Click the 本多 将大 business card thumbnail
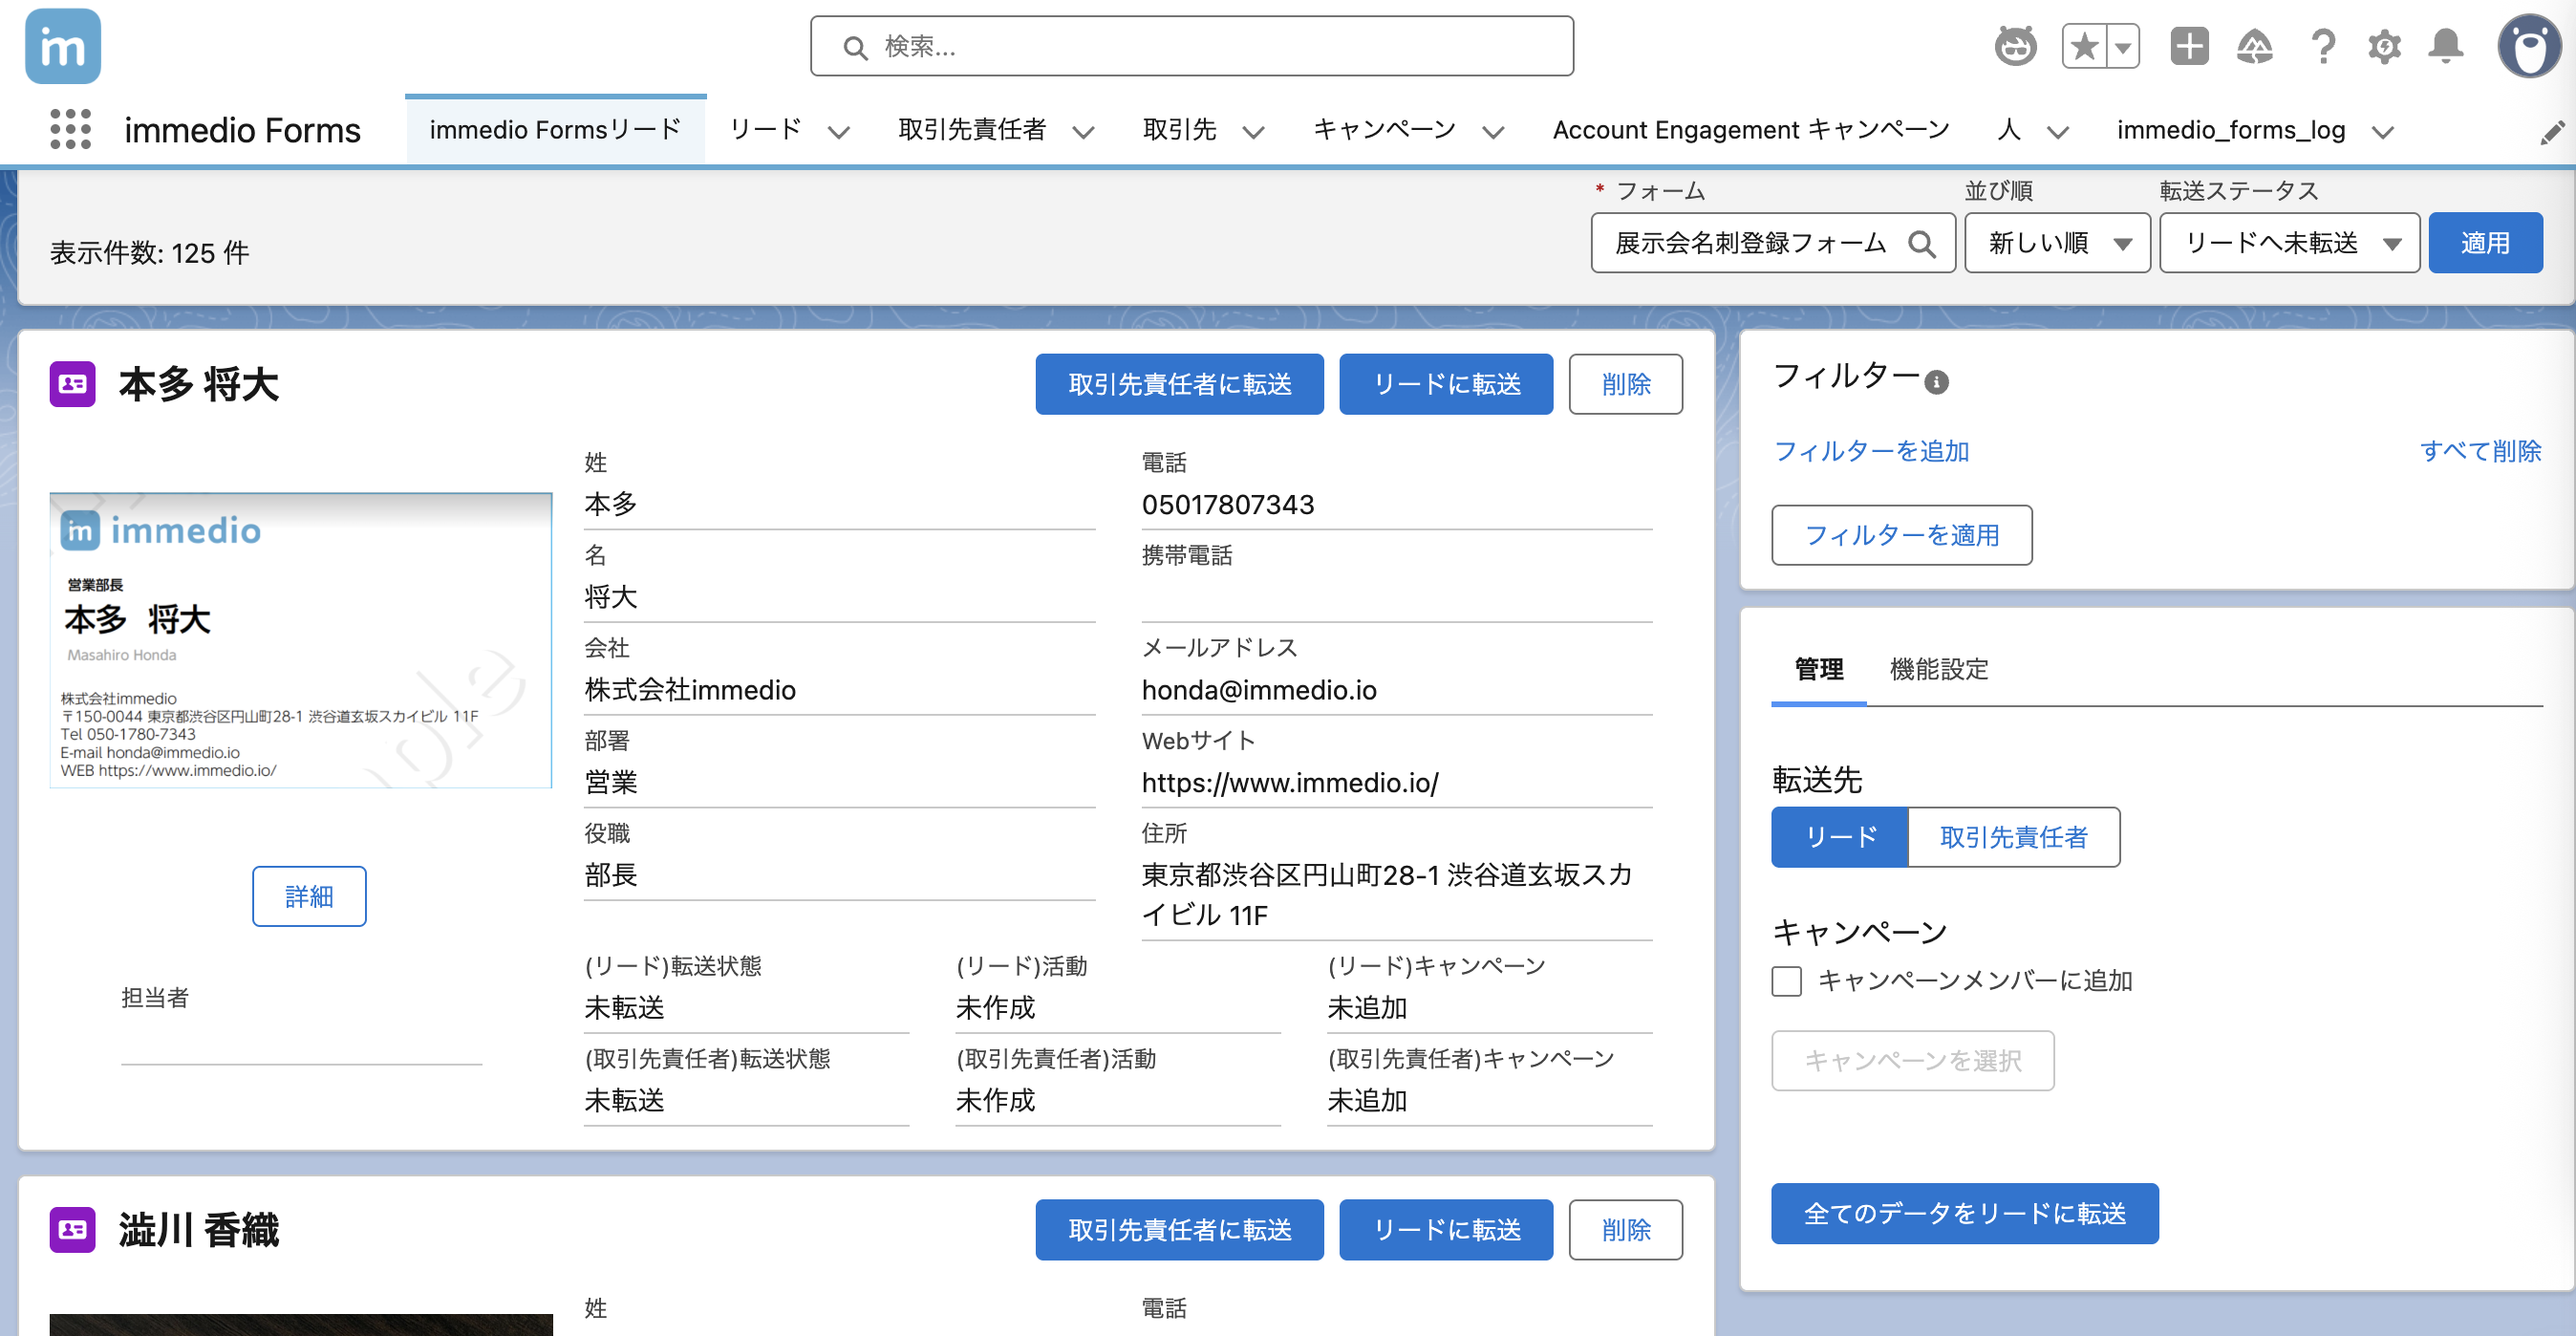This screenshot has height=1336, width=2576. pos(300,640)
